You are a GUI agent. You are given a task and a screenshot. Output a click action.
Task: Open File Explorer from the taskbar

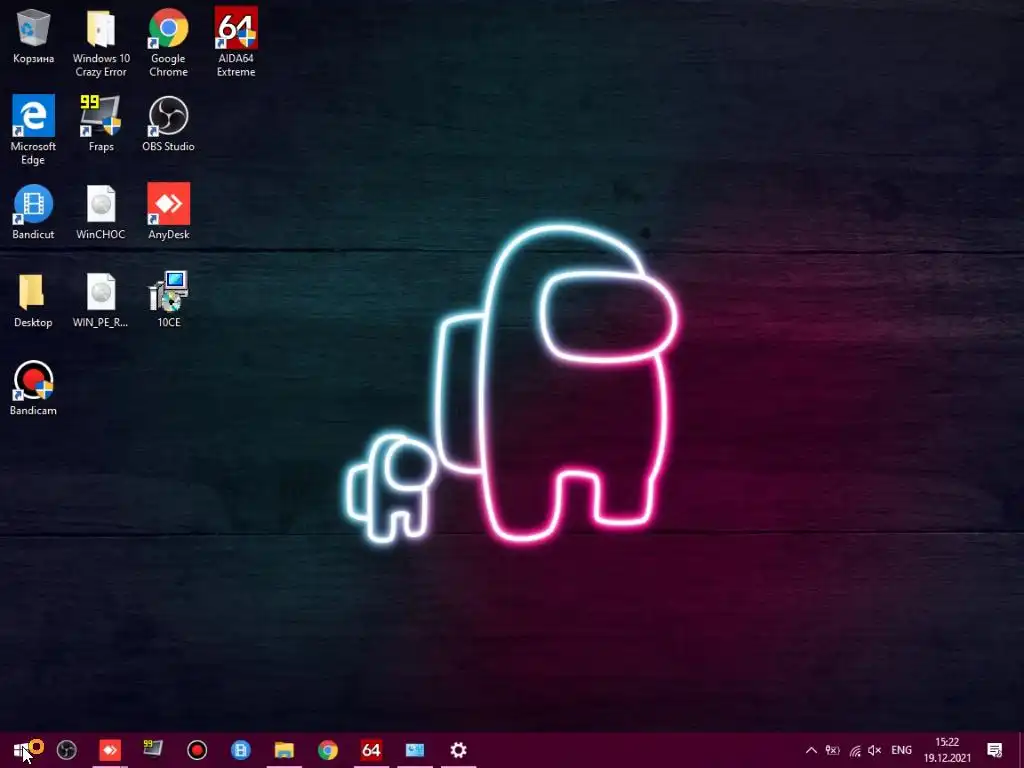point(284,750)
